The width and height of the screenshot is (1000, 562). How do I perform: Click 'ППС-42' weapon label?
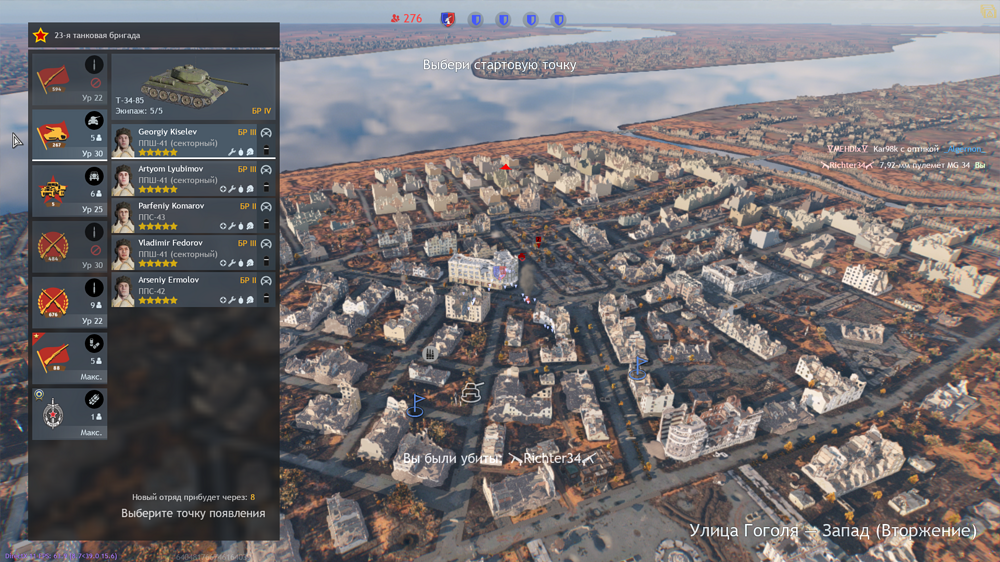[x=152, y=291]
